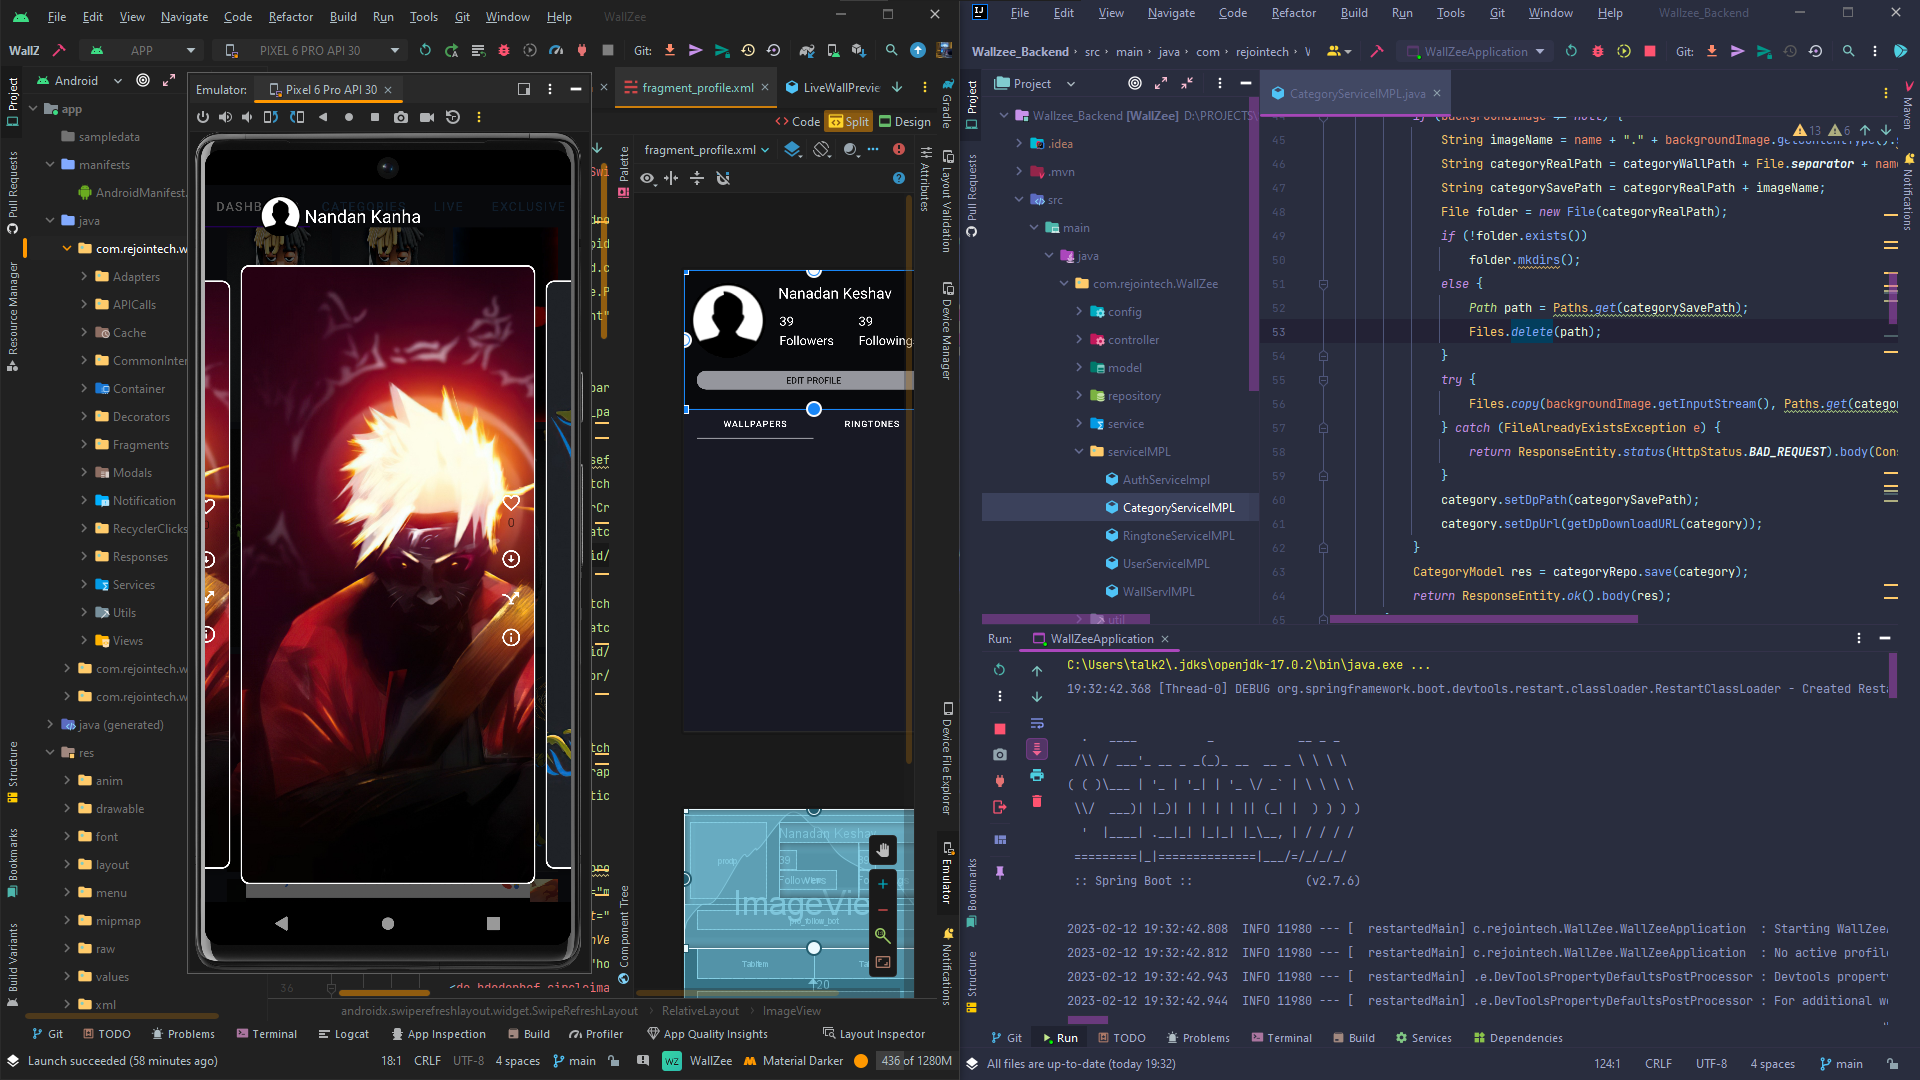Collapse the serviceMPL folder in IntelliJ
1920x1080 pixels.
(x=1079, y=452)
